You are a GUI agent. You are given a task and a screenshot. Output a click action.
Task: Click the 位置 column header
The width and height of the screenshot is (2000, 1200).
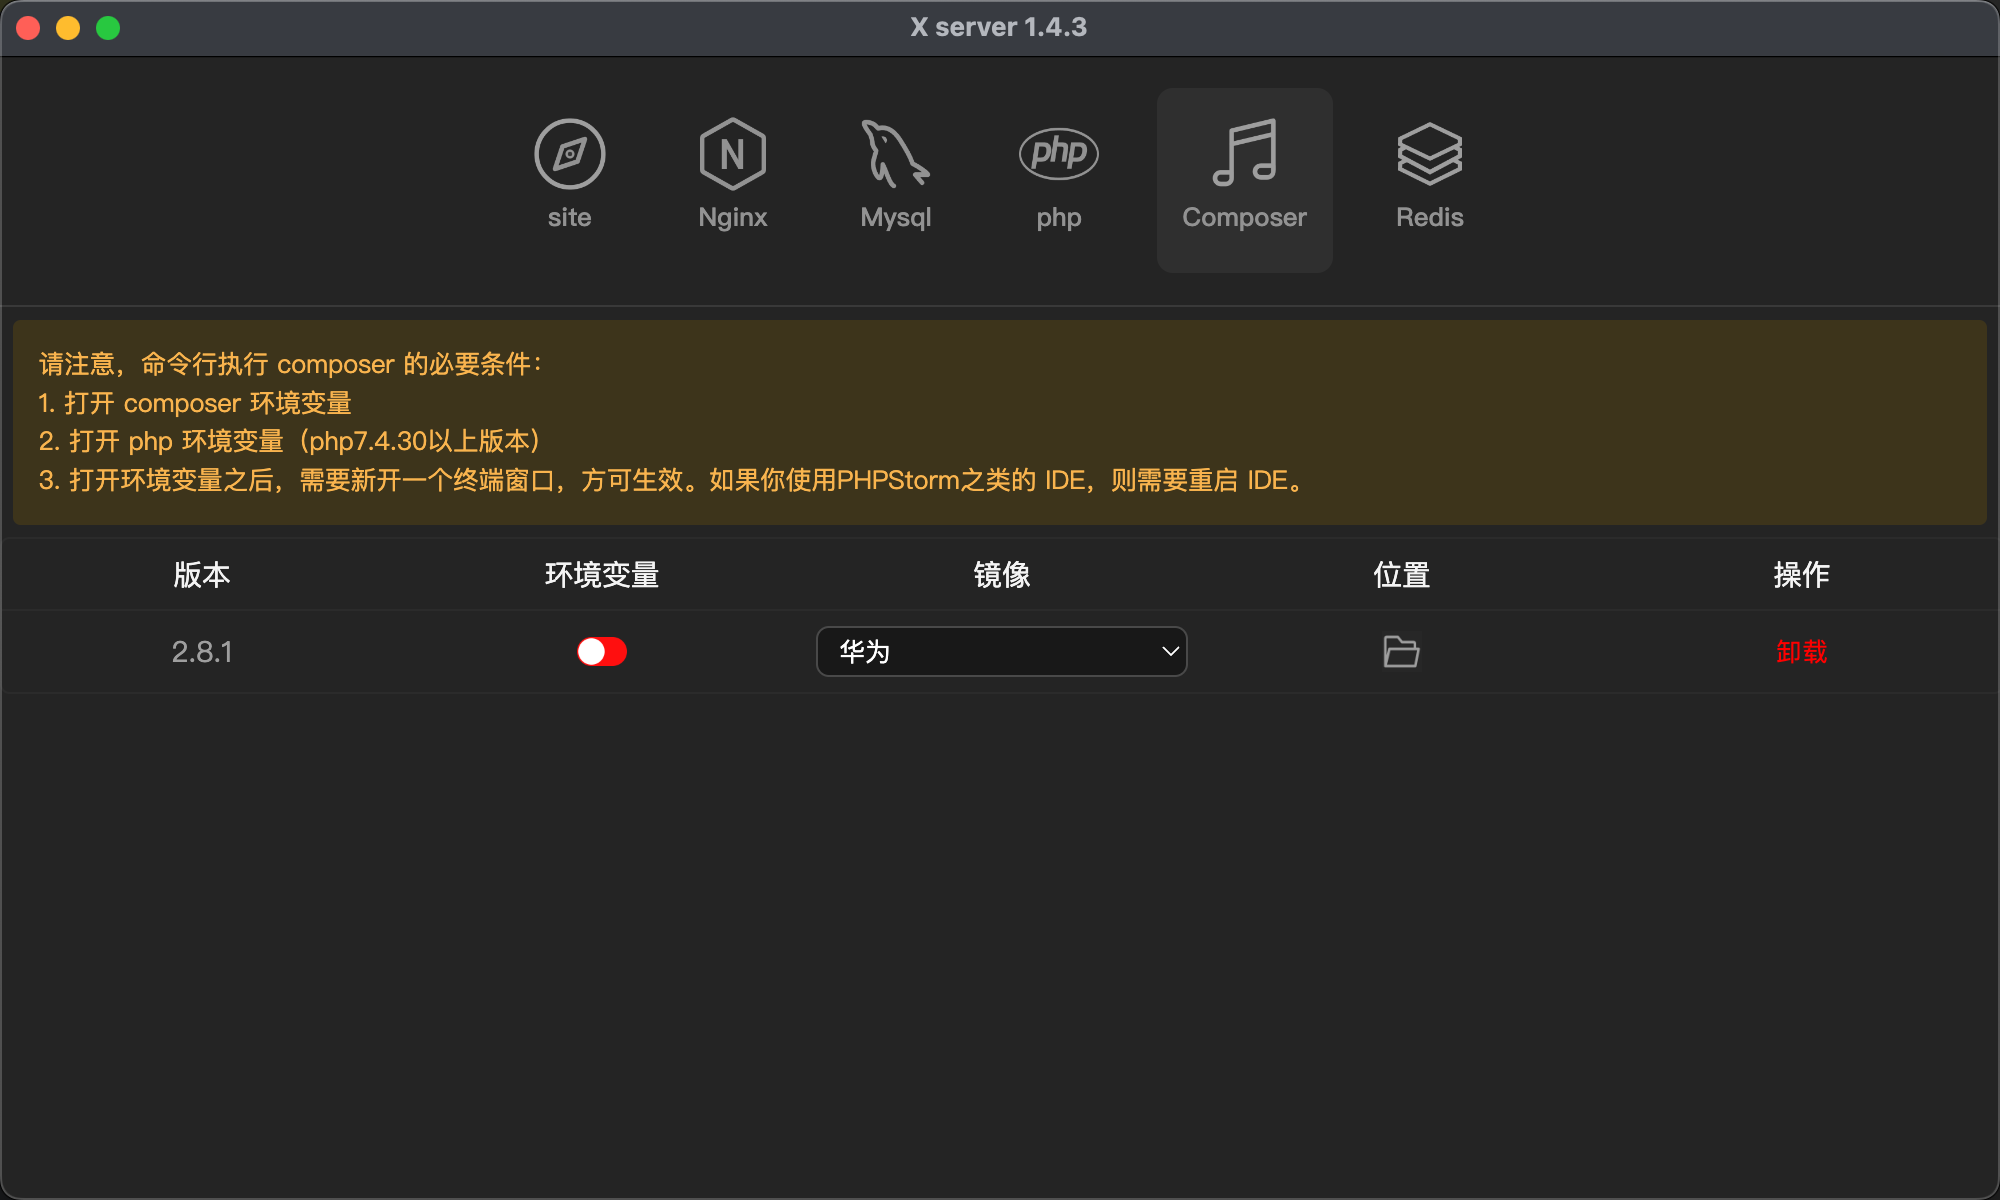[x=1402, y=575]
